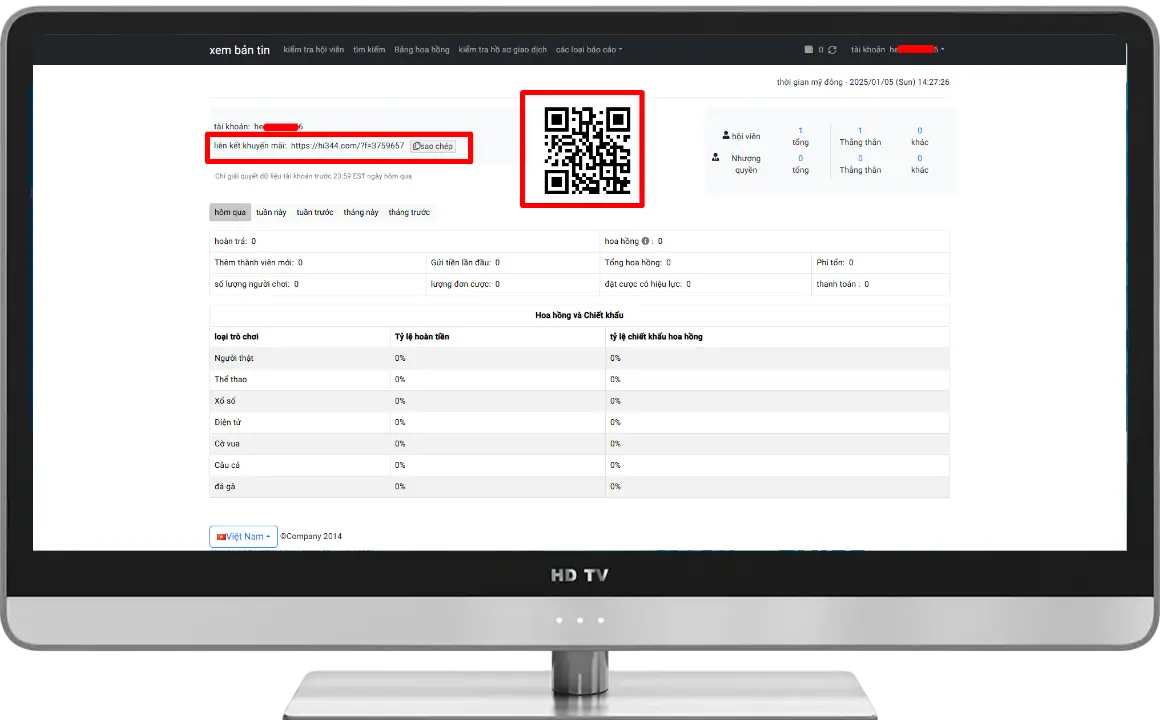Click Thêm thành viên mới: 0 cell

(x=317, y=263)
